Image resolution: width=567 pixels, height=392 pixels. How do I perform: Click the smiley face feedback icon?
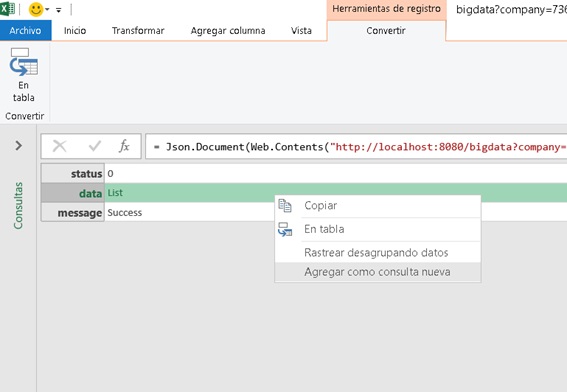point(36,9)
